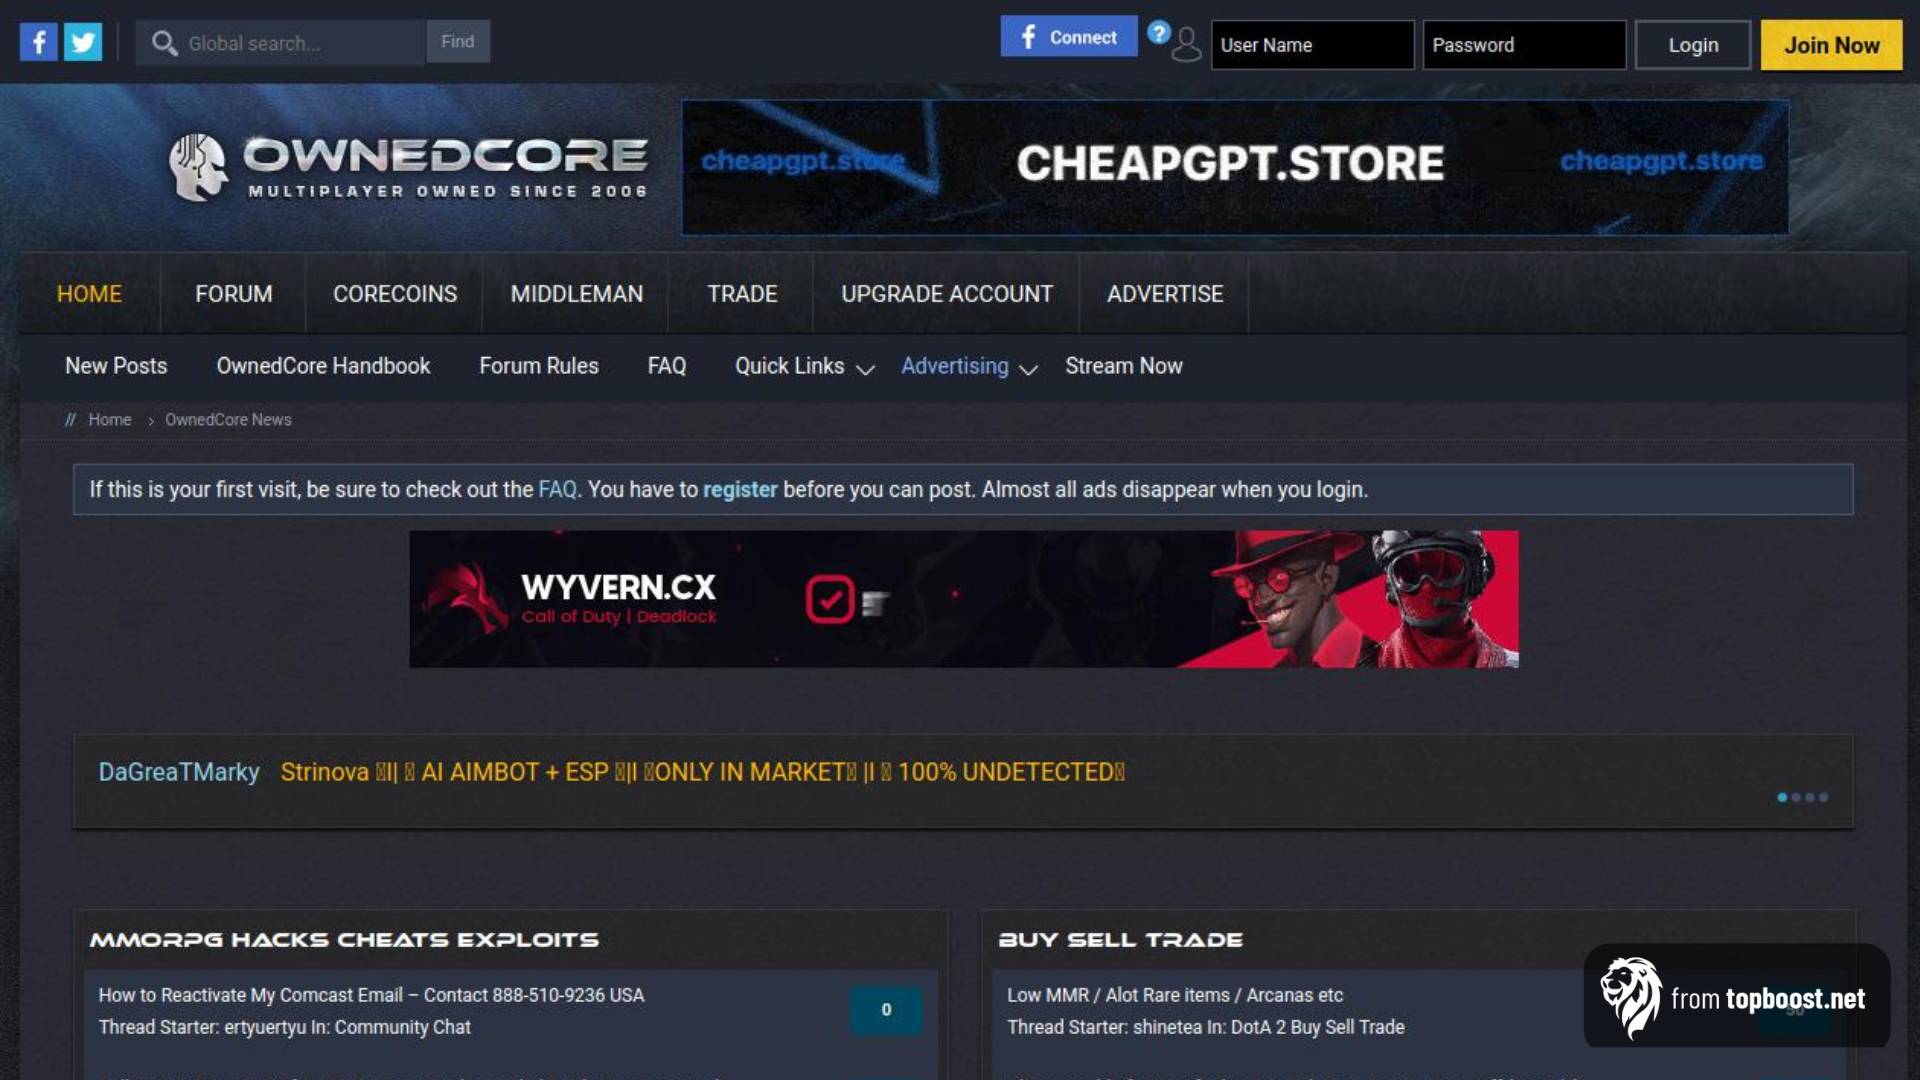Open Stream Now link
This screenshot has height=1080, width=1920.
[x=1123, y=366]
